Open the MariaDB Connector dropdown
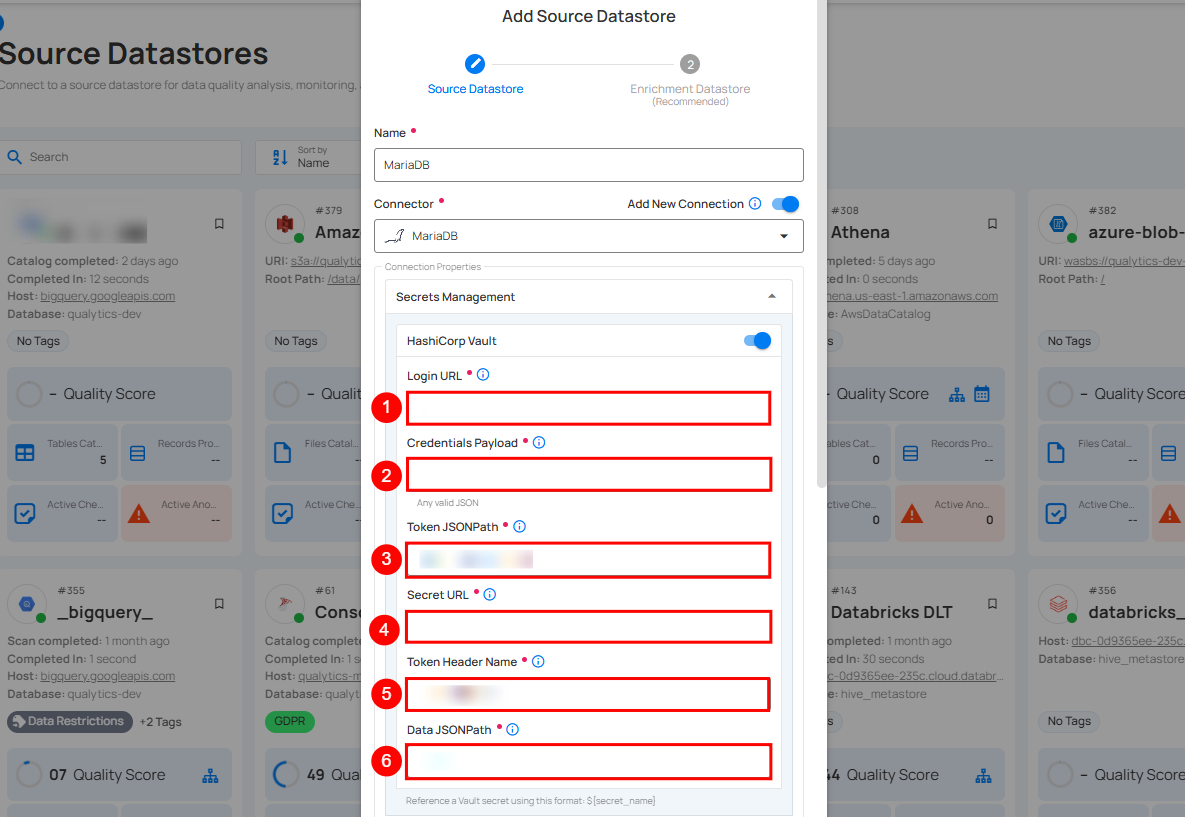This screenshot has height=817, width=1185. click(x=588, y=236)
